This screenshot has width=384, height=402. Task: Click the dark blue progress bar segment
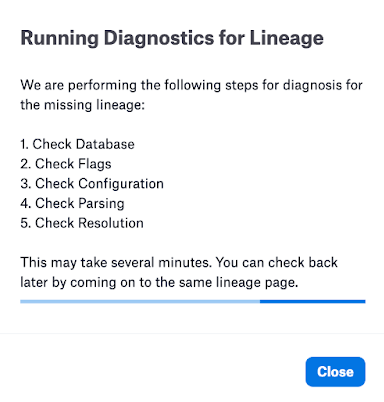[x=313, y=302]
